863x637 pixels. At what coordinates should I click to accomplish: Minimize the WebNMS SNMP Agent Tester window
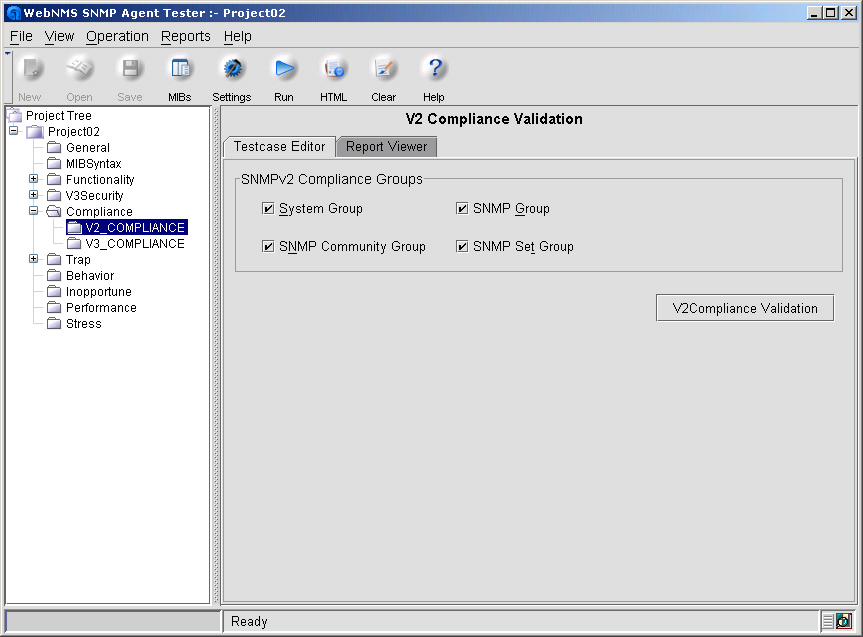pyautogui.click(x=815, y=12)
